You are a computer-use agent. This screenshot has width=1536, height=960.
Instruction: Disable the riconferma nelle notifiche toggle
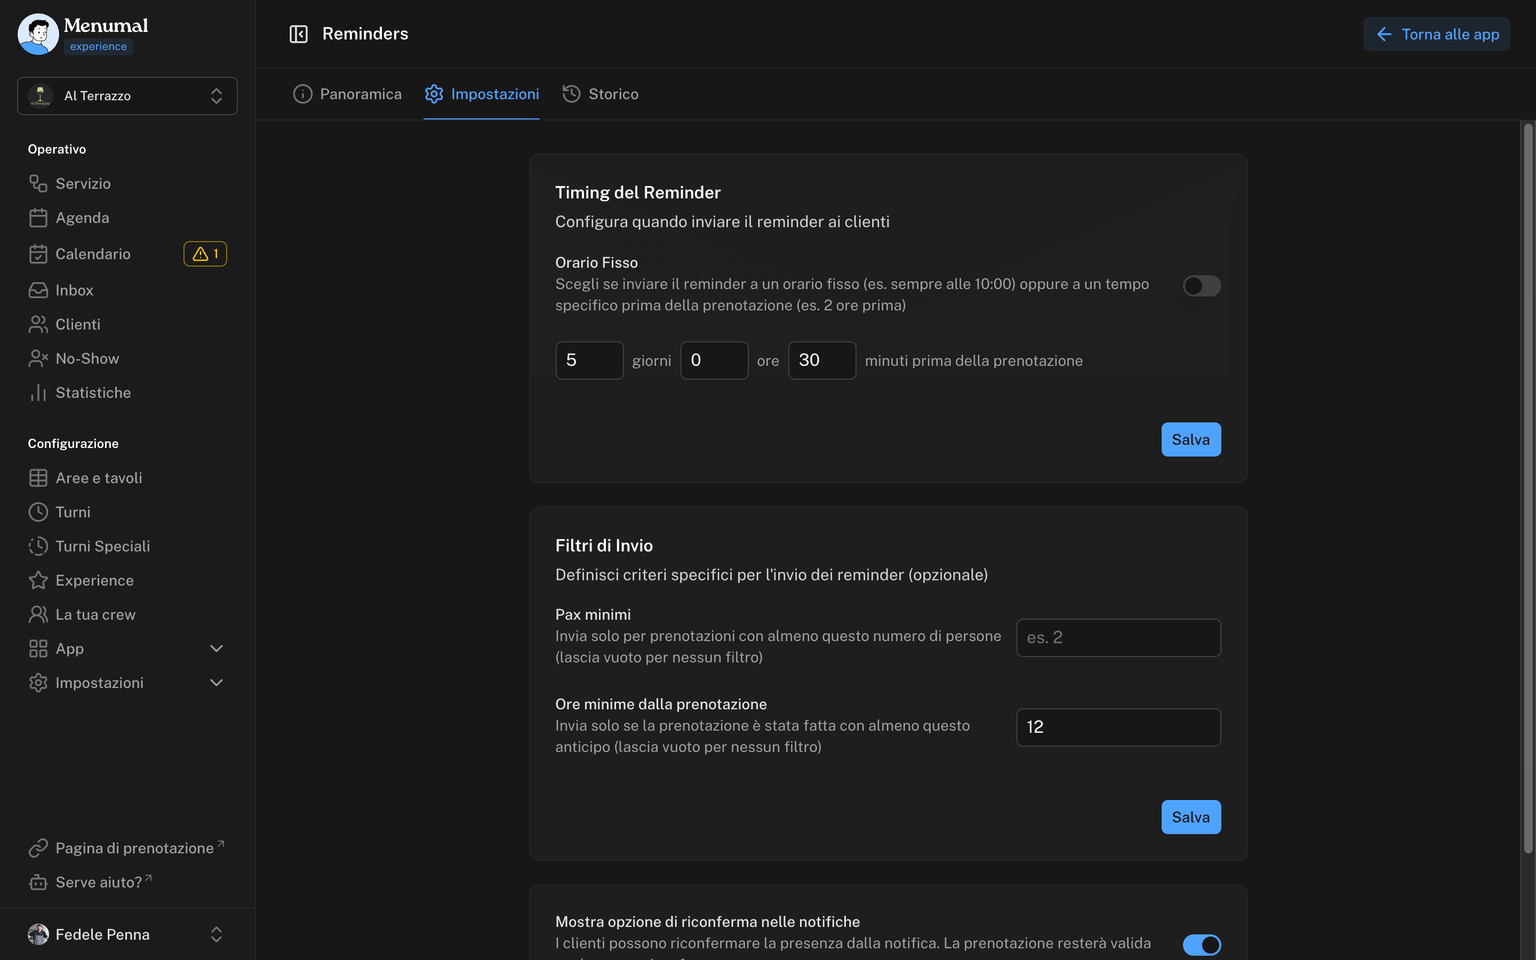point(1201,945)
